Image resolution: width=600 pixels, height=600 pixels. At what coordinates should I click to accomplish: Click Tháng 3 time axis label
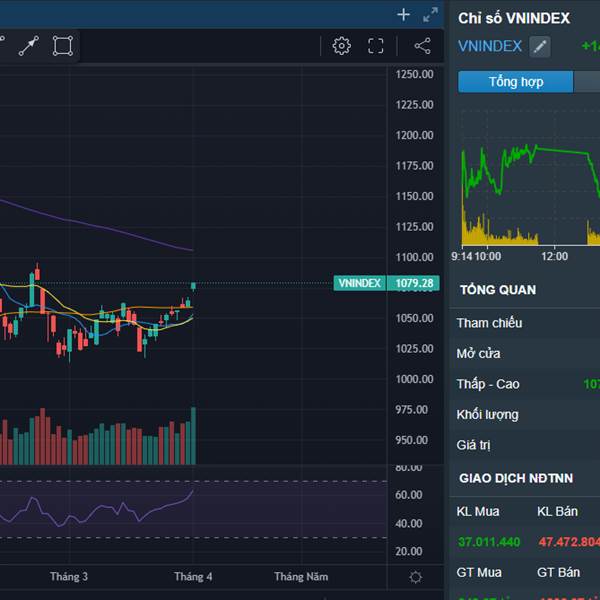(69, 577)
